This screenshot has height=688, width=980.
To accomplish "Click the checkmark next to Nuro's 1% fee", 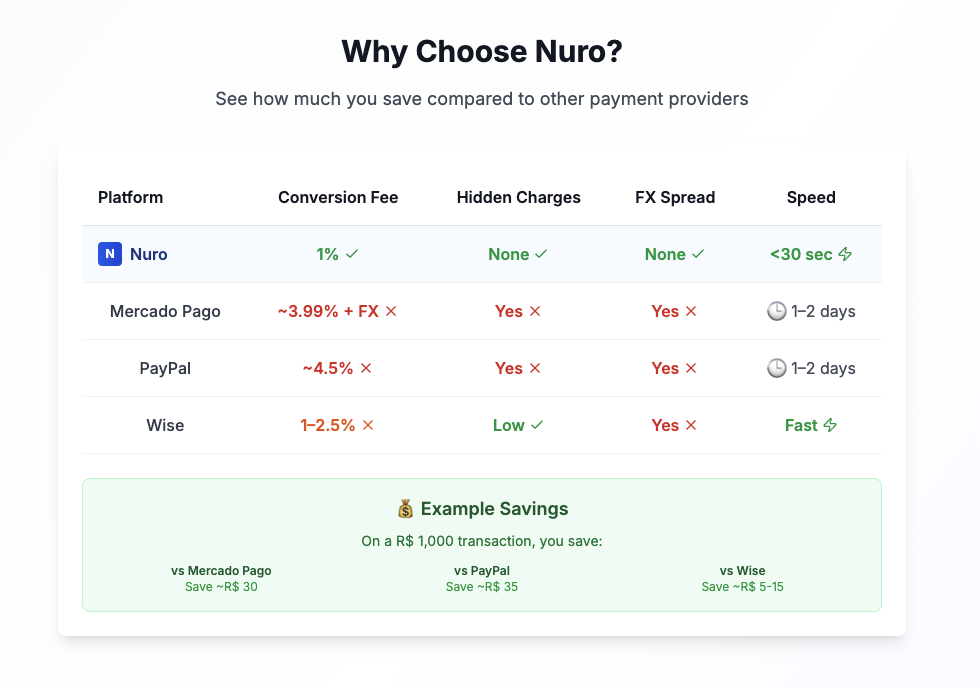I will 352,254.
